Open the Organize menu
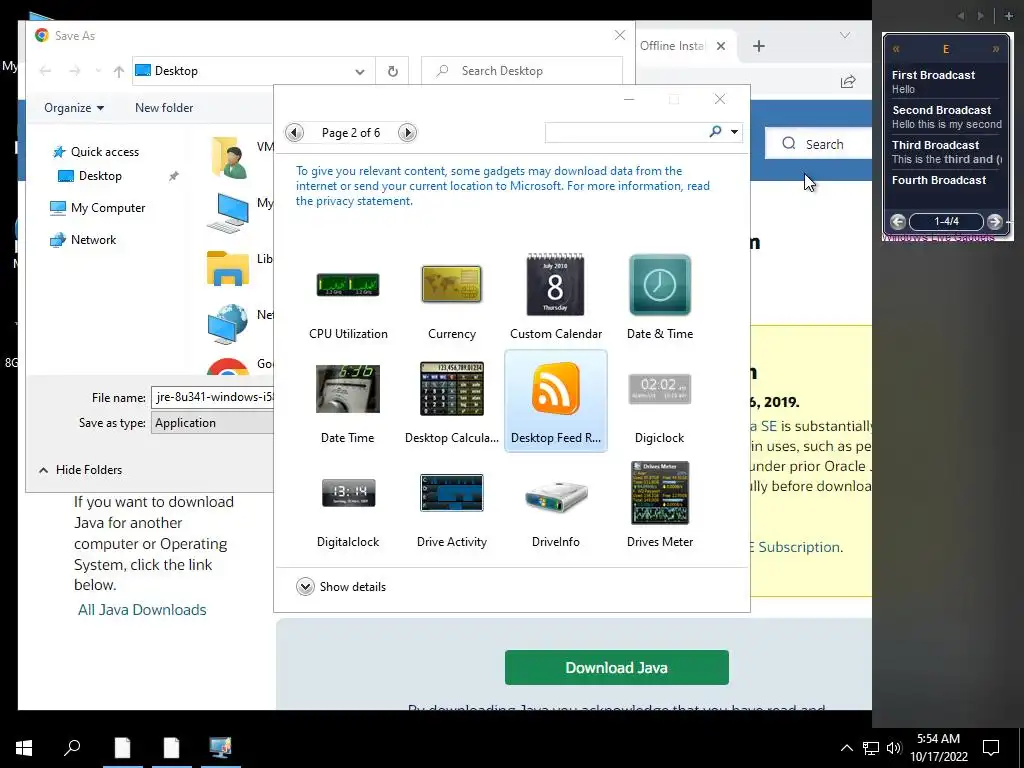1024x768 pixels. pos(74,108)
